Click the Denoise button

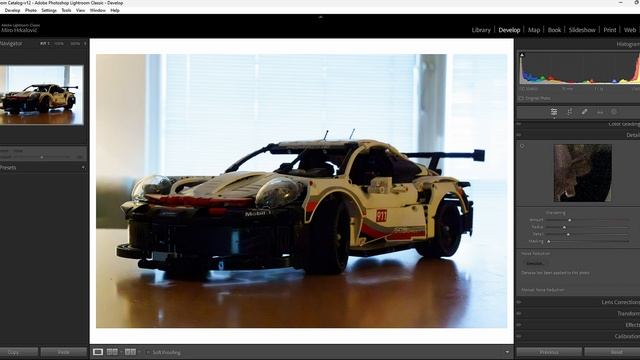(535, 264)
